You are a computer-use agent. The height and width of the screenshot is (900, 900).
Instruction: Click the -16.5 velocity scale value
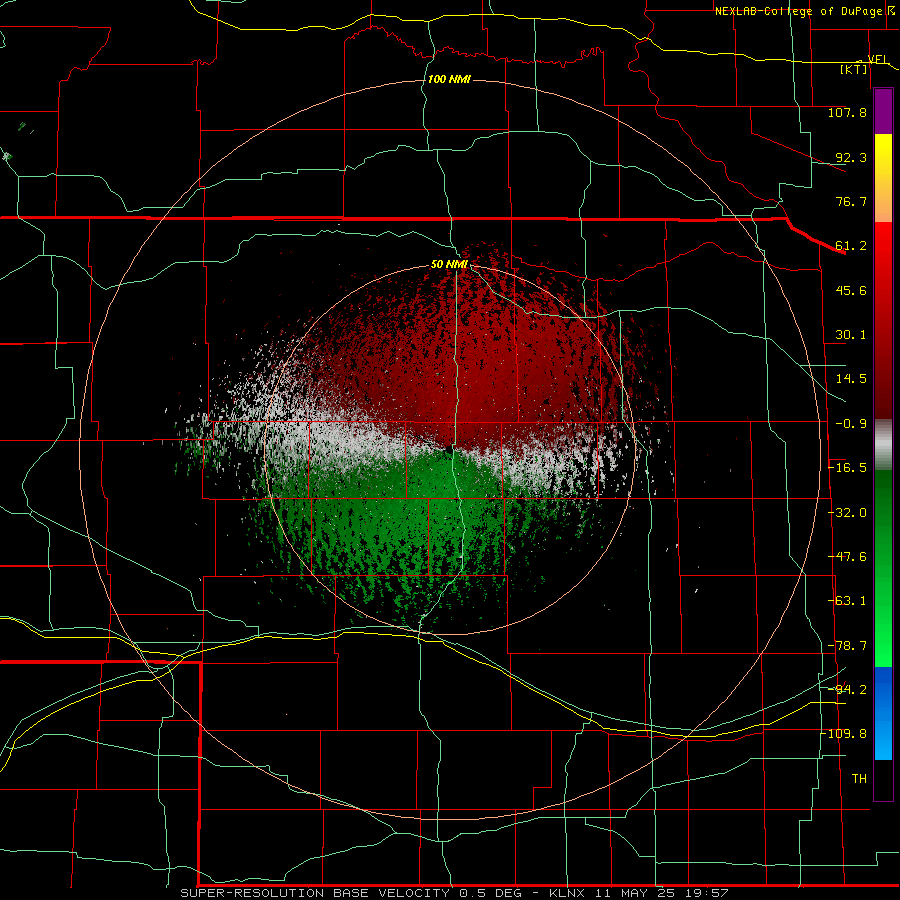coord(847,468)
